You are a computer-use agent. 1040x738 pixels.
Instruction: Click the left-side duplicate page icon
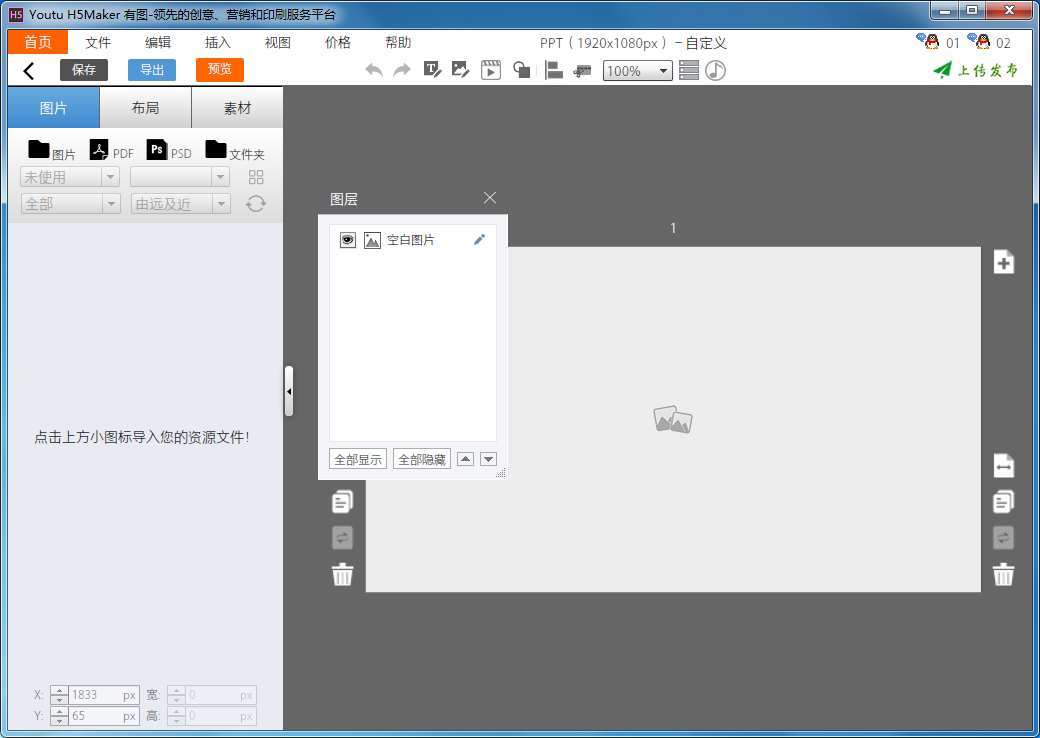coord(342,502)
